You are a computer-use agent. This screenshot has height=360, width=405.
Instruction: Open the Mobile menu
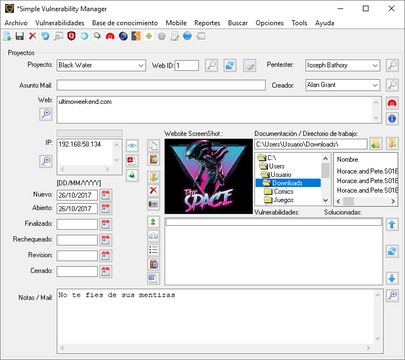(176, 23)
